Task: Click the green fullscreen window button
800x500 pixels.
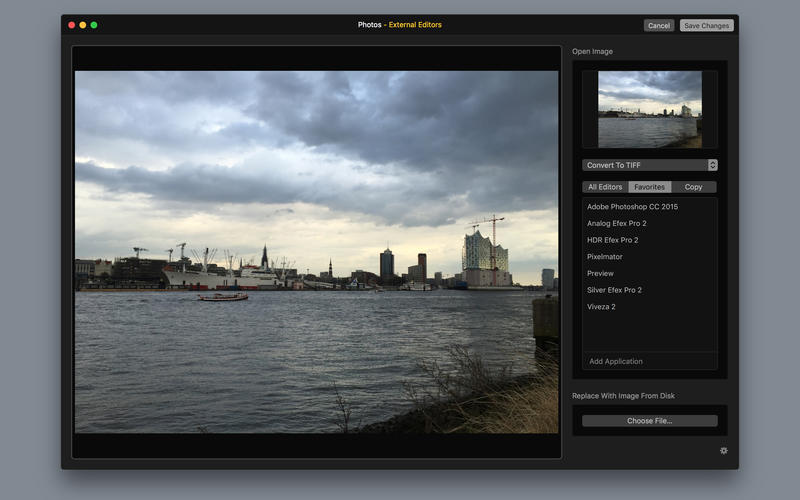Action: [94, 25]
